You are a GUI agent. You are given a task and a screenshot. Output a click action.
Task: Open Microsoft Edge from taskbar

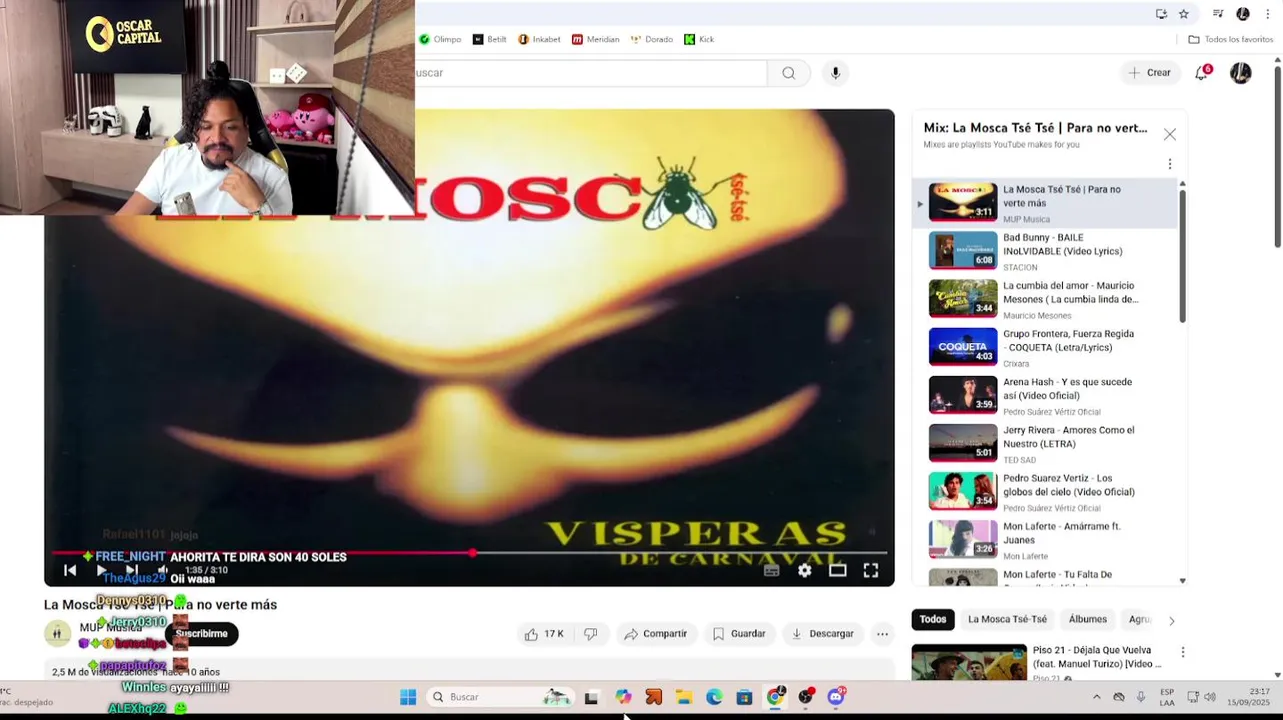tap(714, 697)
